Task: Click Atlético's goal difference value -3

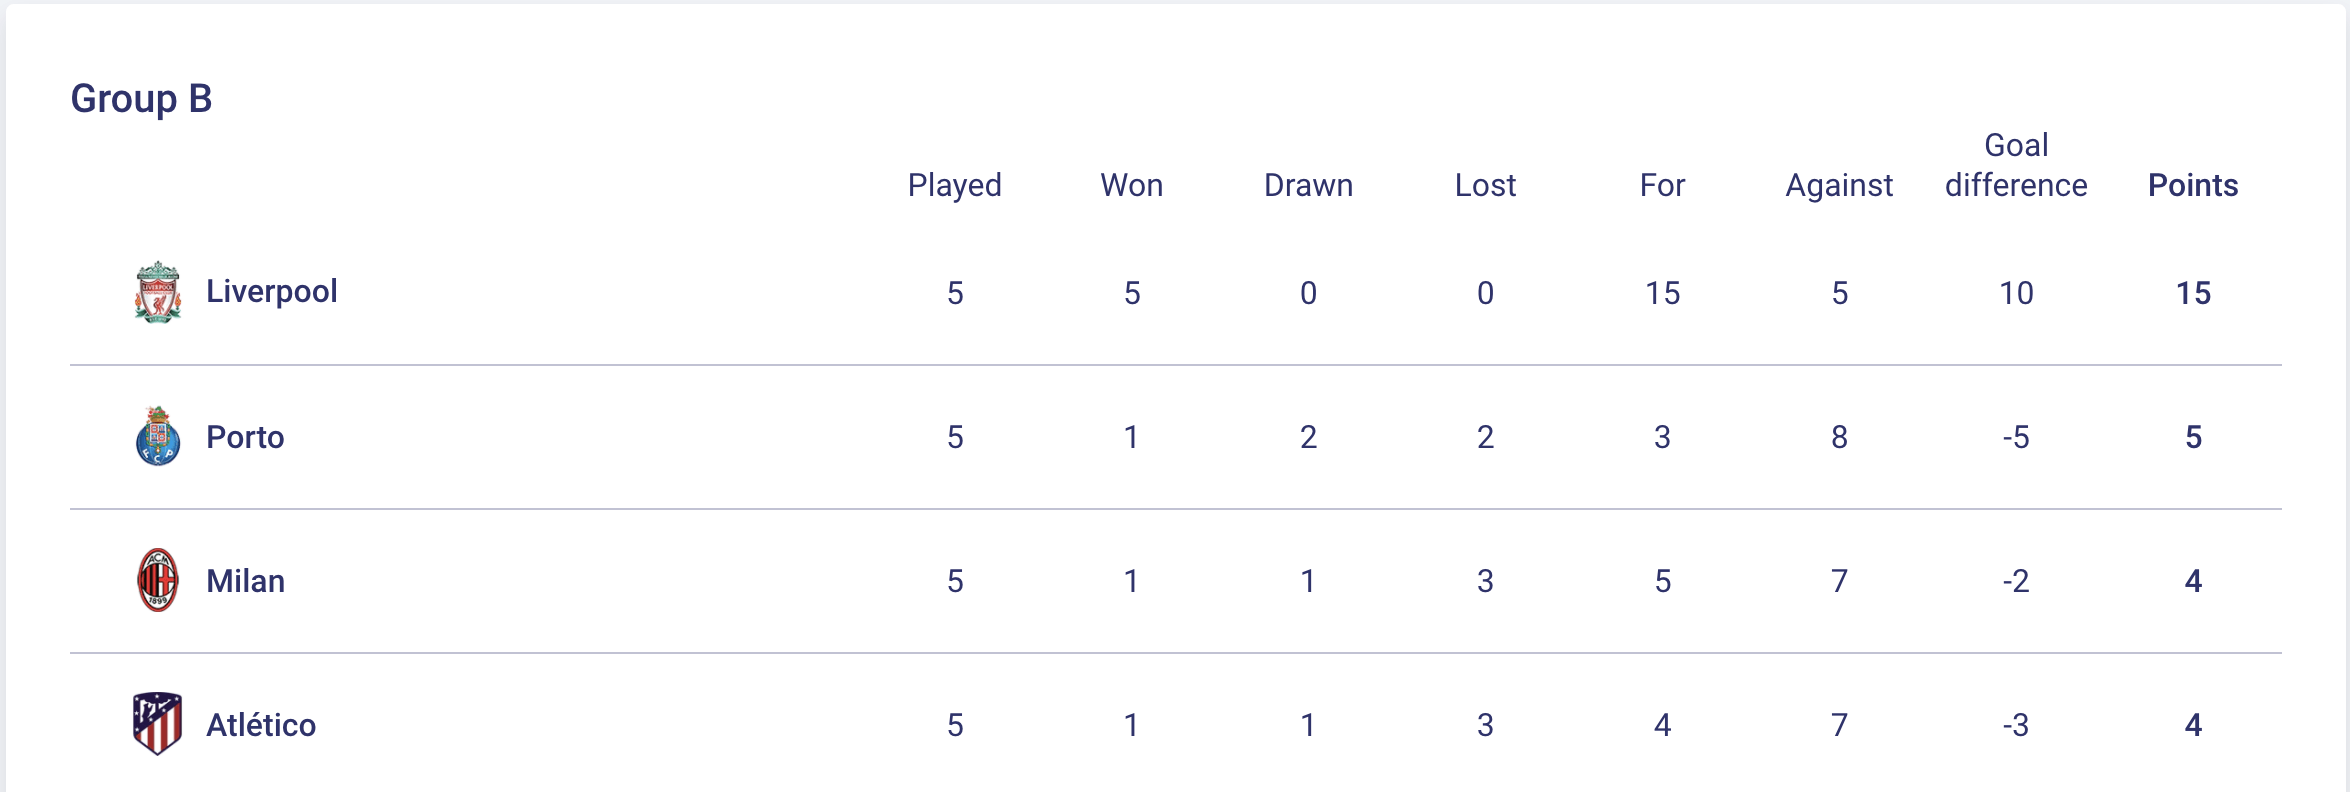Action: [2016, 725]
